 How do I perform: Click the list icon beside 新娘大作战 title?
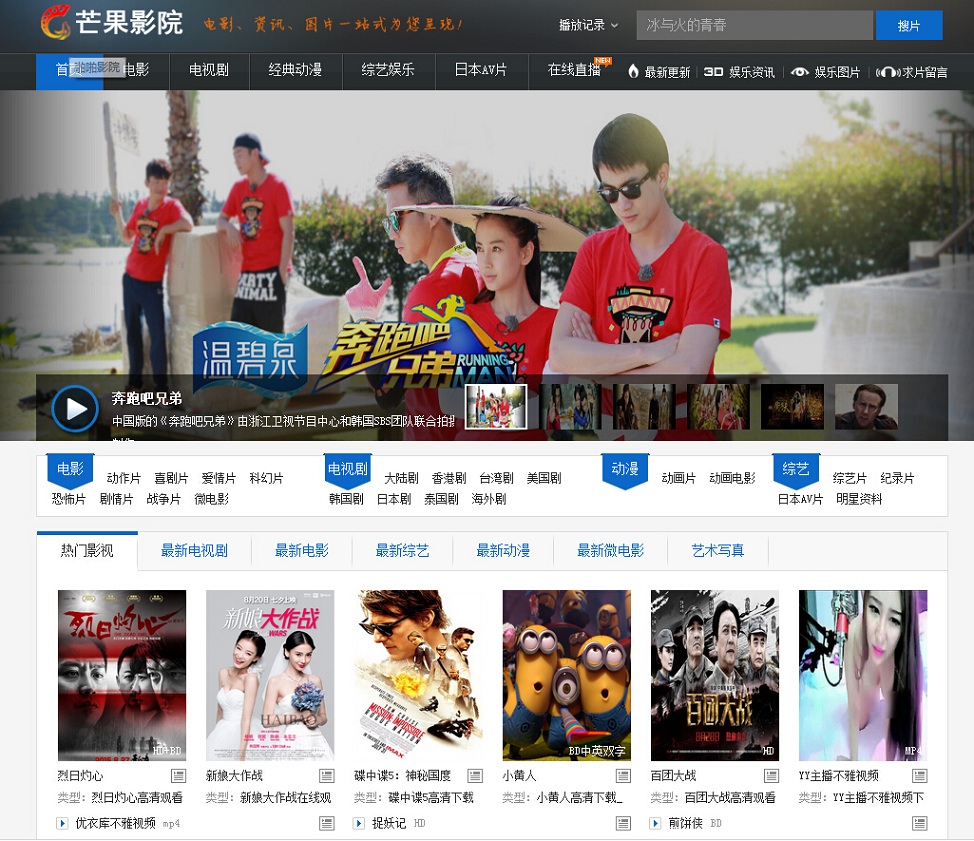click(327, 776)
